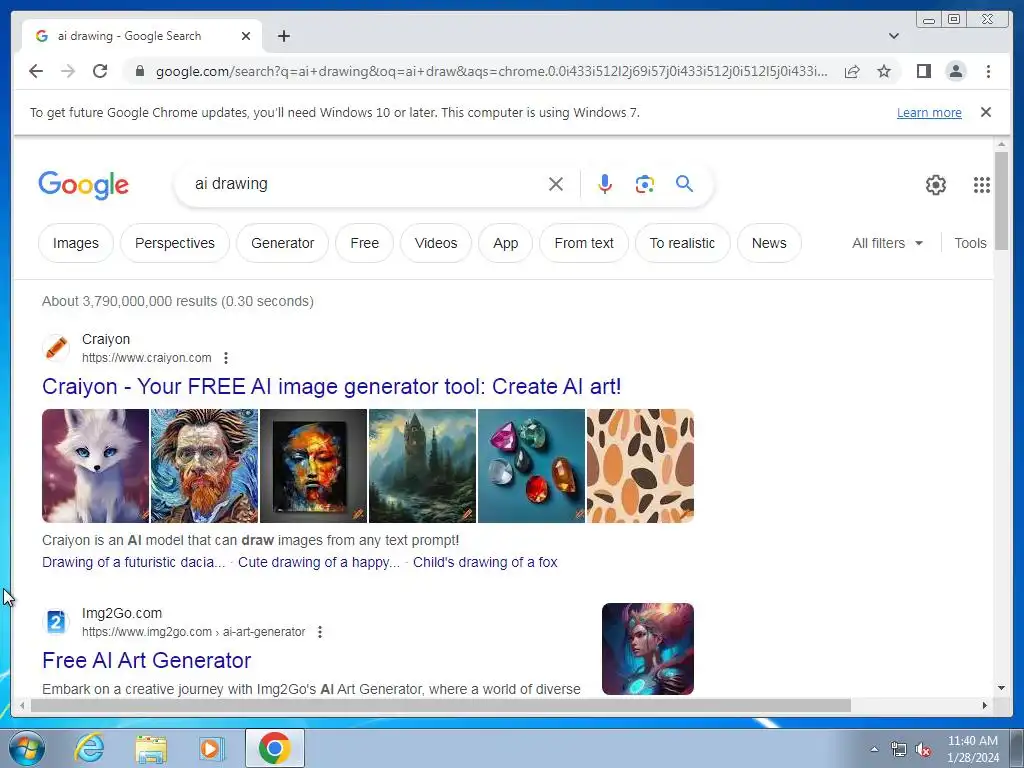The image size is (1024, 768).
Task: Open the Craiyon result's three-dot options
Action: [x=226, y=358]
